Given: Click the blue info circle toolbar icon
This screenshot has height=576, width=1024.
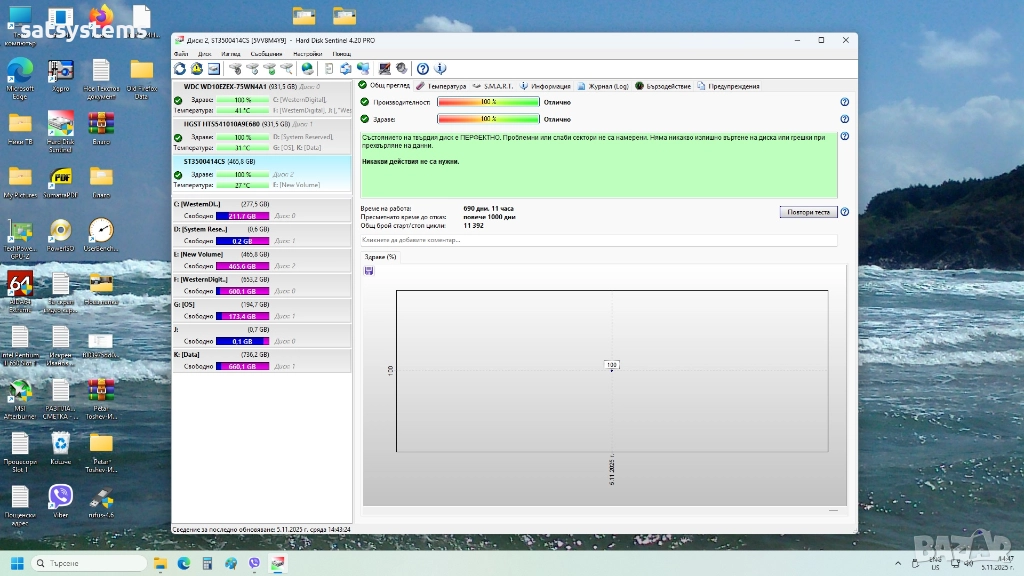Looking at the screenshot, I should (440, 68).
